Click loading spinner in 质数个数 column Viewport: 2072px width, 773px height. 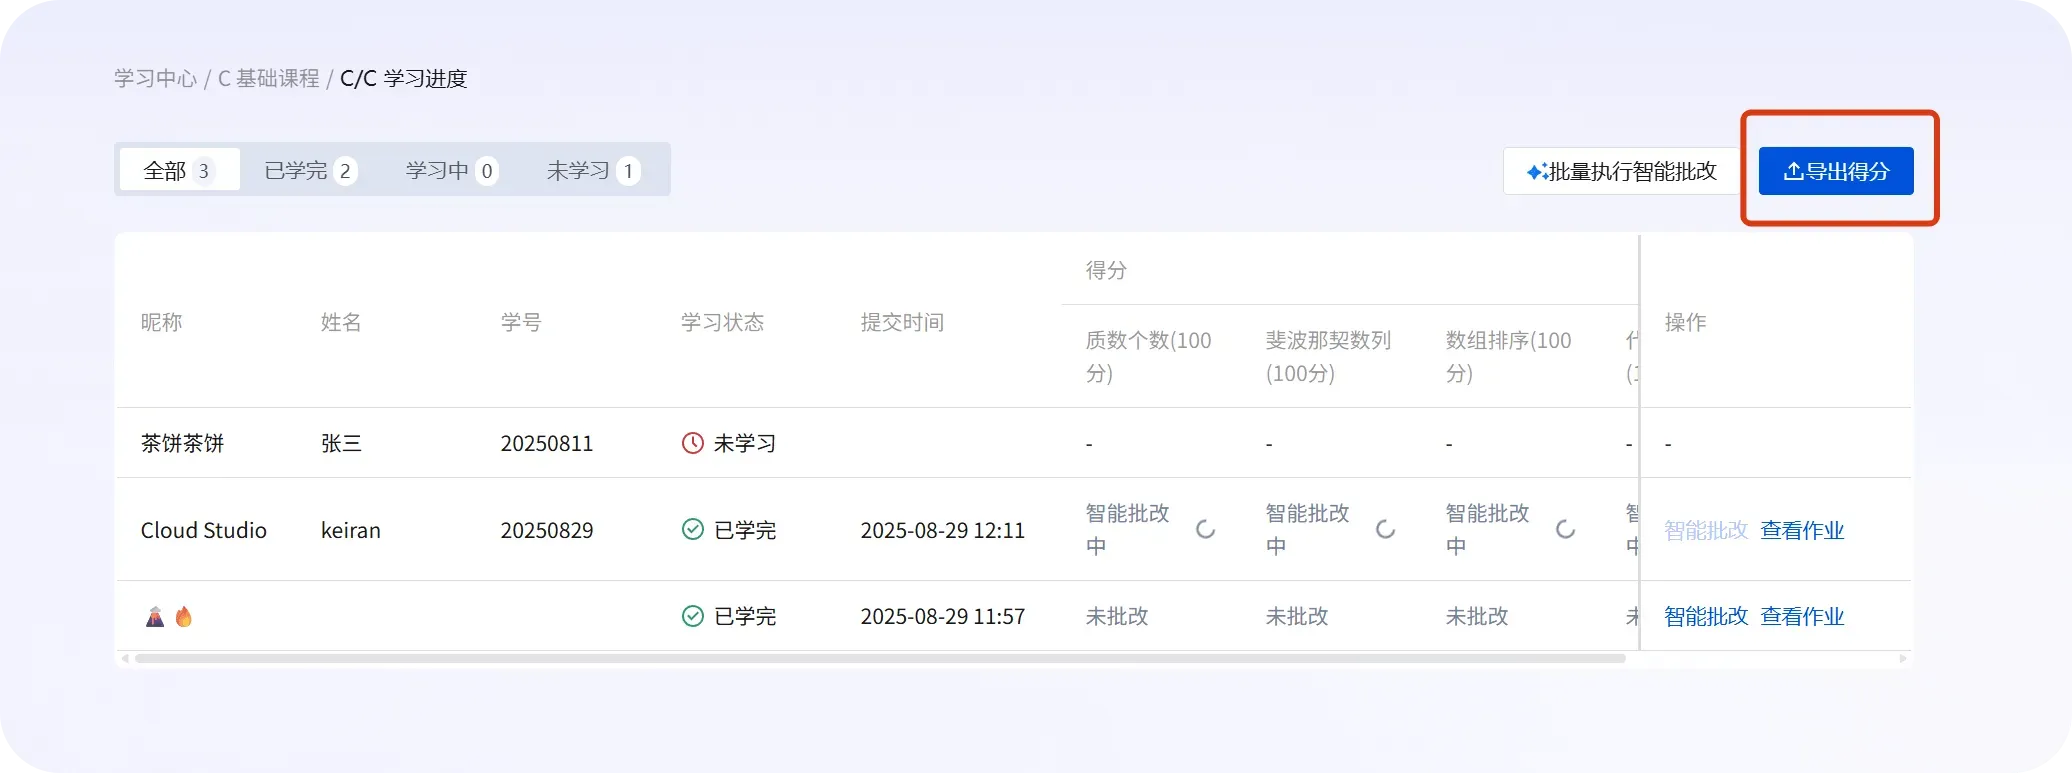coord(1205,529)
